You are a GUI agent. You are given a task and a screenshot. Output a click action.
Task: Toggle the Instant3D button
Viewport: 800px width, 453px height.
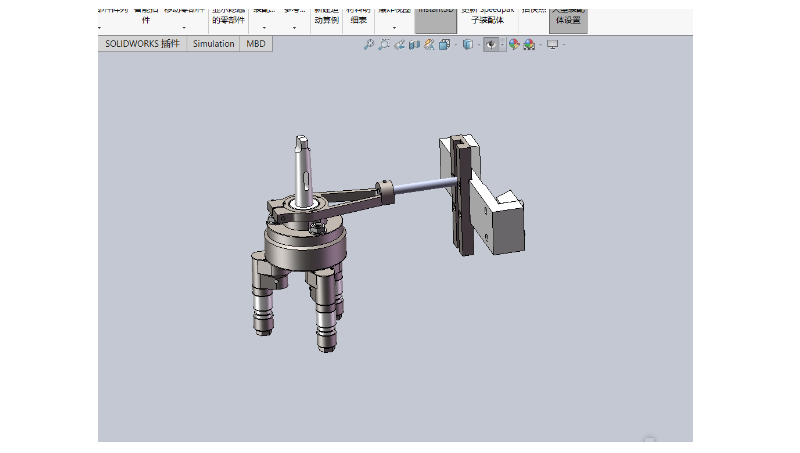[435, 19]
